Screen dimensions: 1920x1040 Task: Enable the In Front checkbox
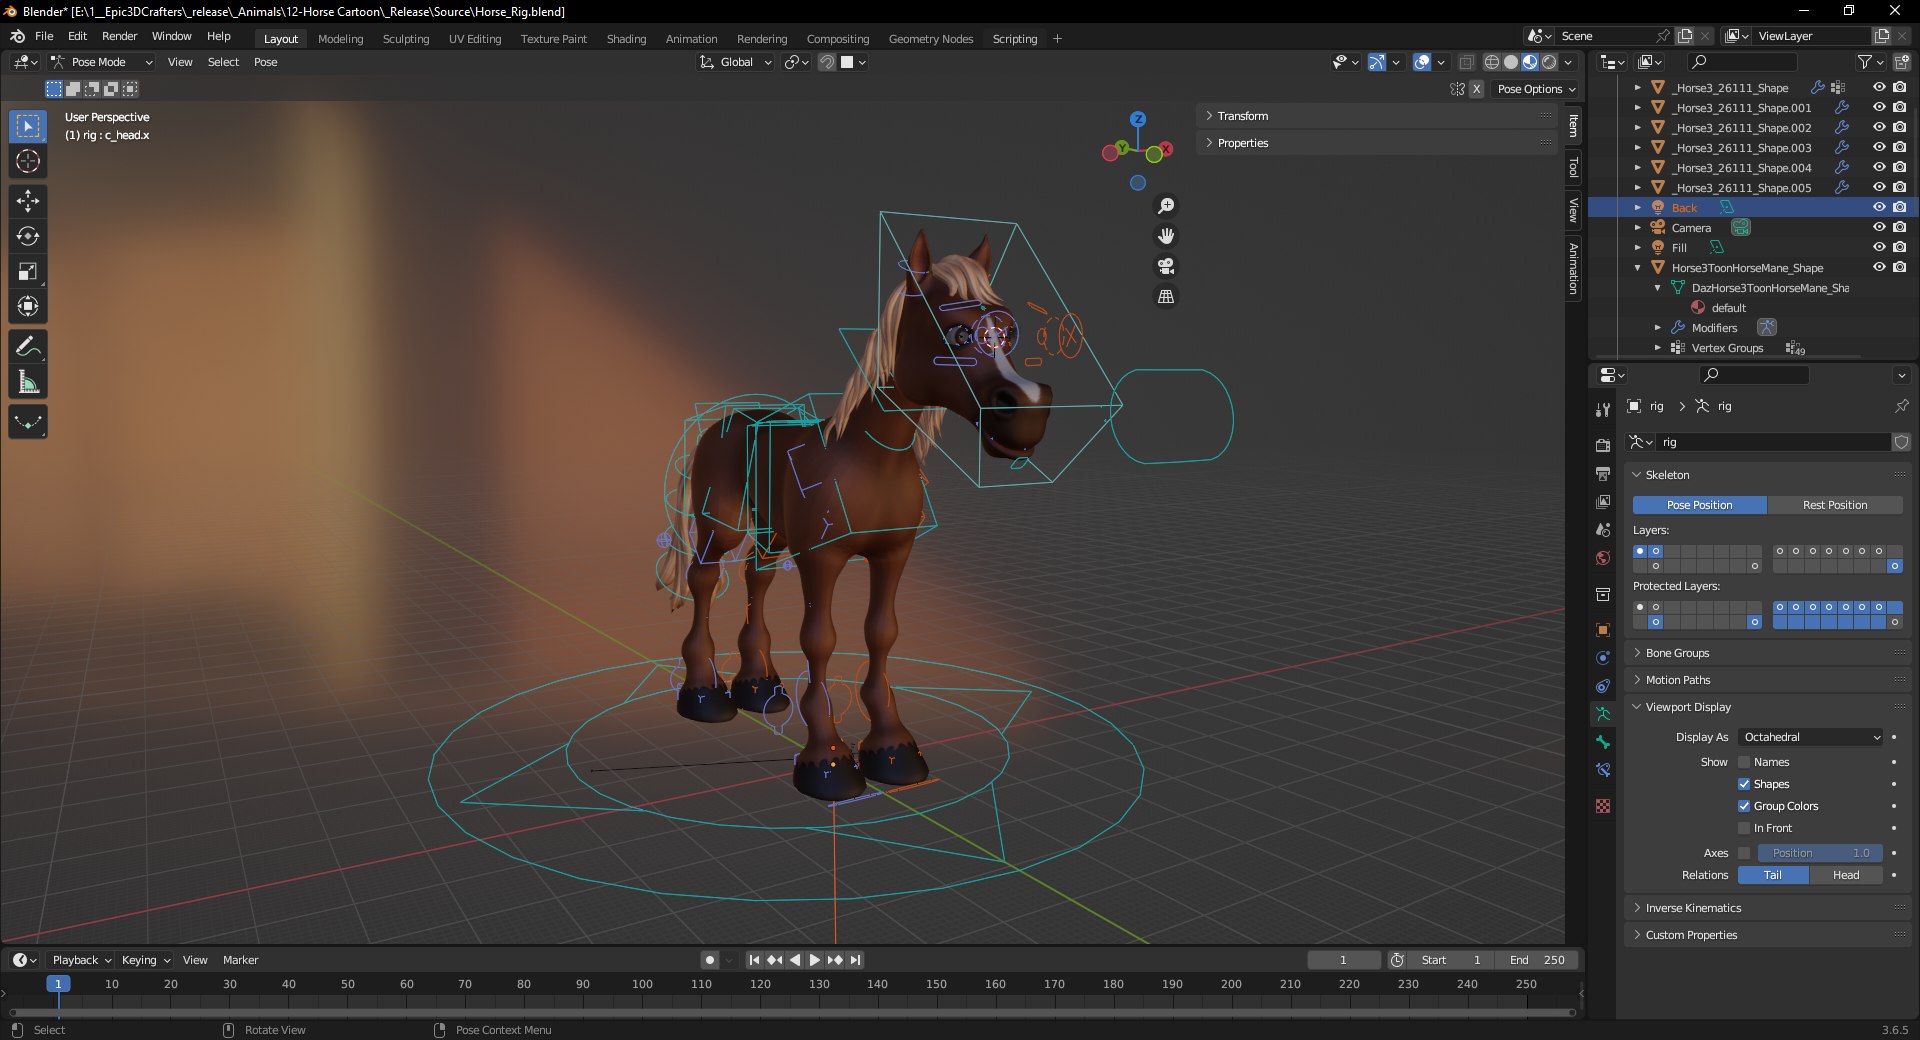click(1744, 828)
